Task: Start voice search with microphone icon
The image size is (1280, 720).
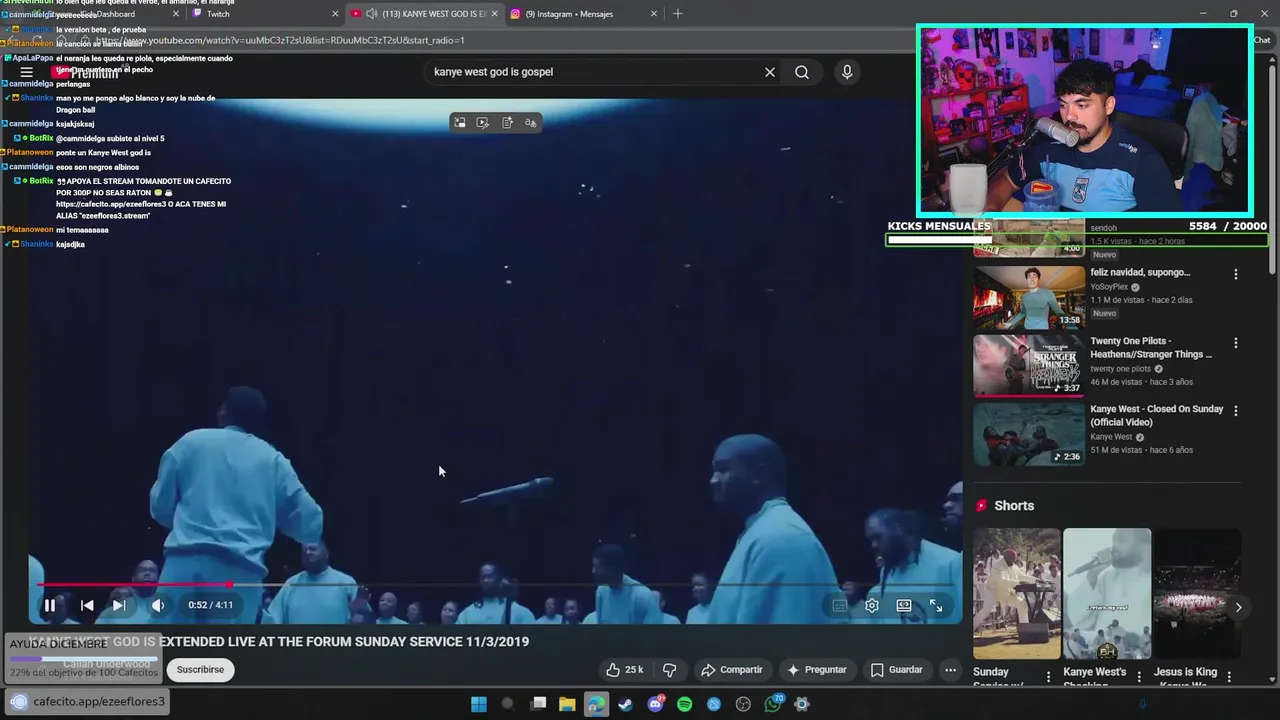Action: [x=847, y=72]
